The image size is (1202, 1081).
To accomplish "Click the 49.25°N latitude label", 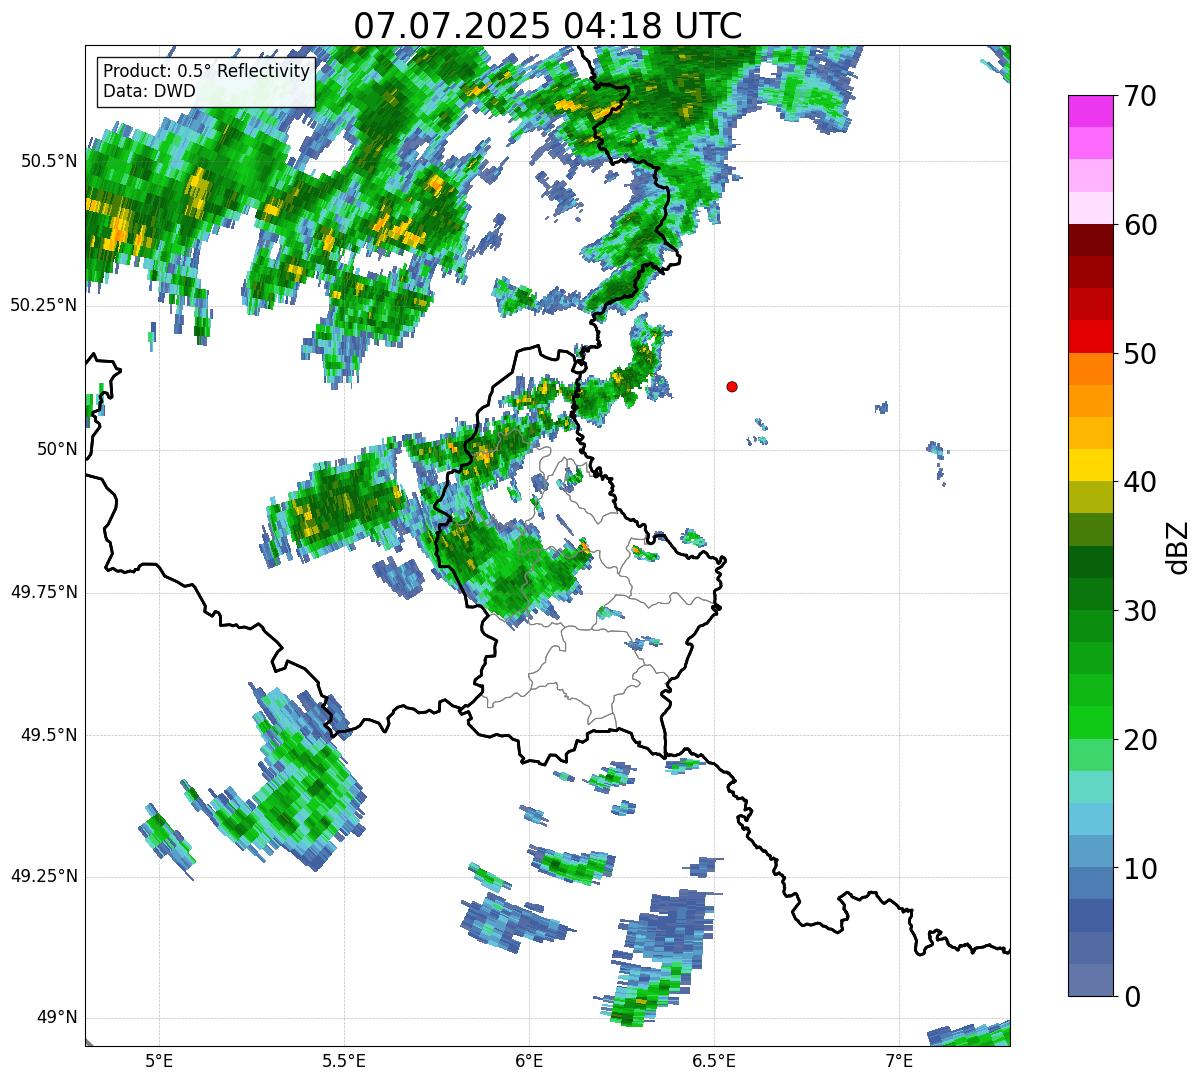I will [44, 876].
